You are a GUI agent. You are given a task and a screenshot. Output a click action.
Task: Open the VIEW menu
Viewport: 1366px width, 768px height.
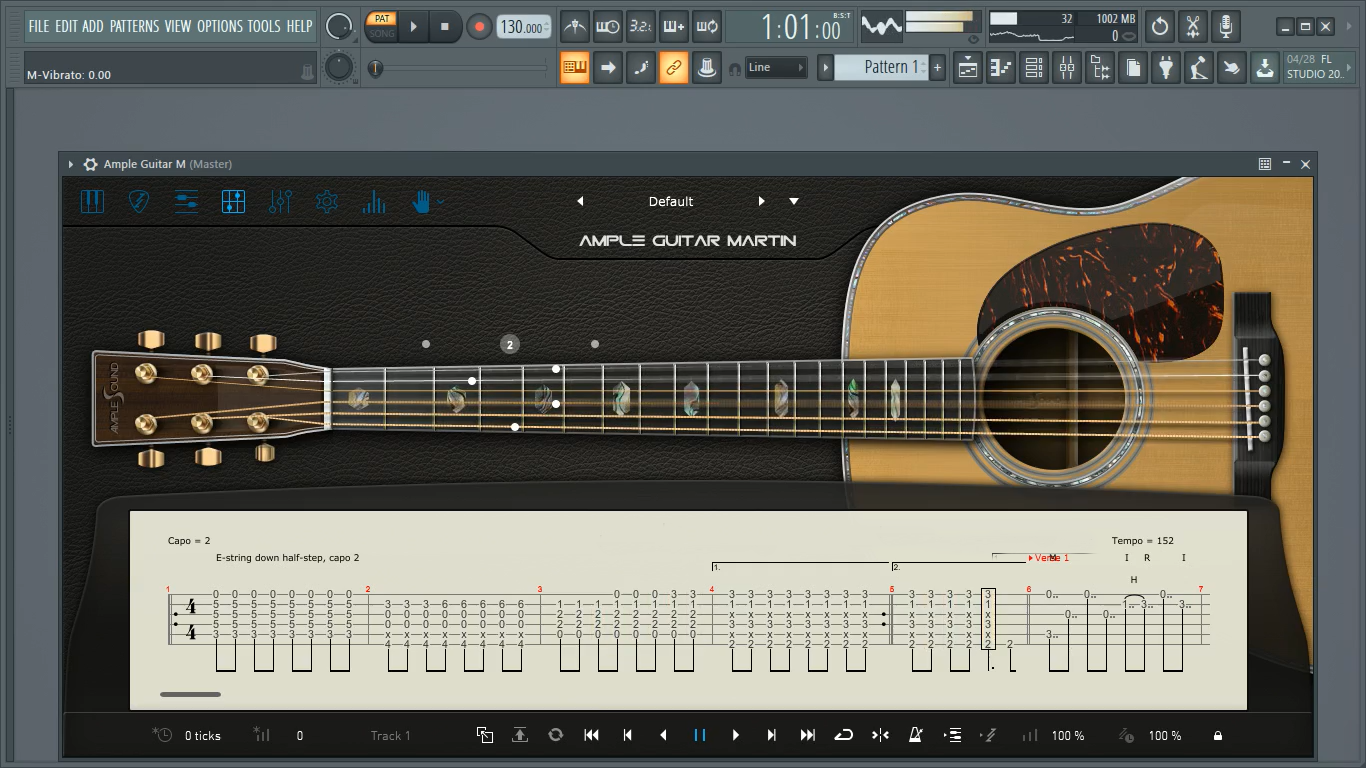178,26
